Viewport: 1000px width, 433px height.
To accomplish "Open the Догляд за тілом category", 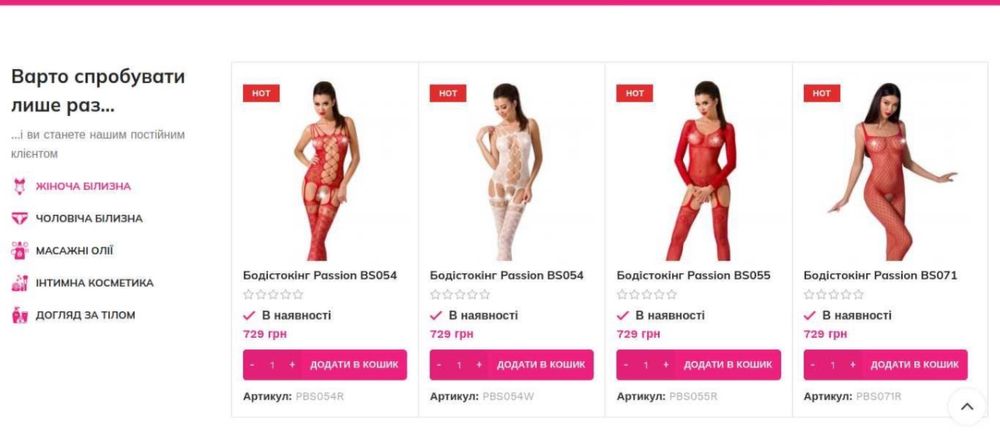I will click(x=85, y=315).
